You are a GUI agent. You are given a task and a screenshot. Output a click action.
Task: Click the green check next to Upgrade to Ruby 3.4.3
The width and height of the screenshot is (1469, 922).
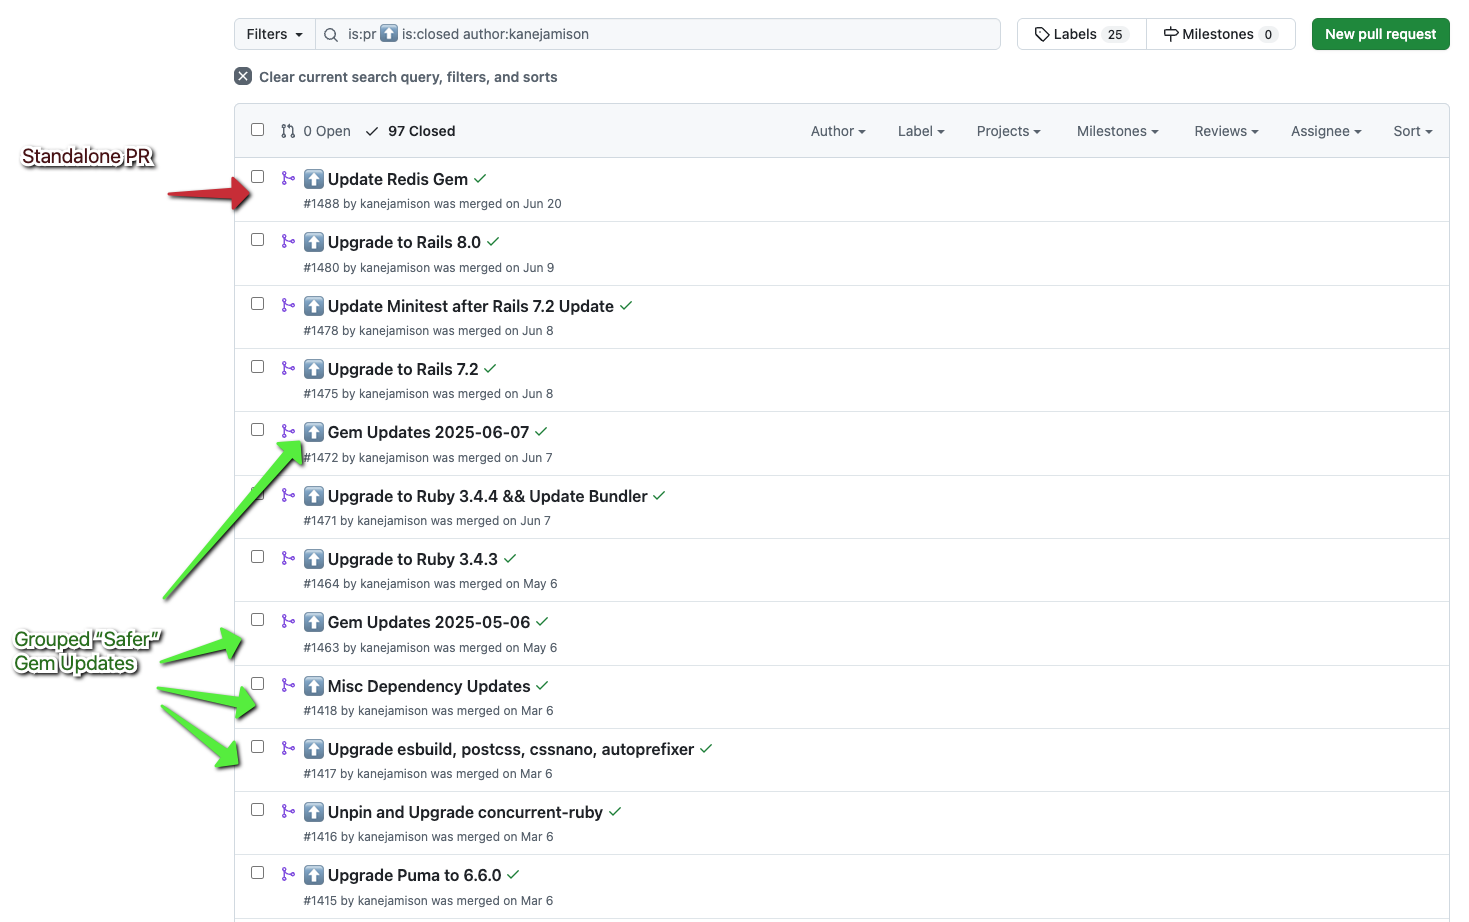510,559
